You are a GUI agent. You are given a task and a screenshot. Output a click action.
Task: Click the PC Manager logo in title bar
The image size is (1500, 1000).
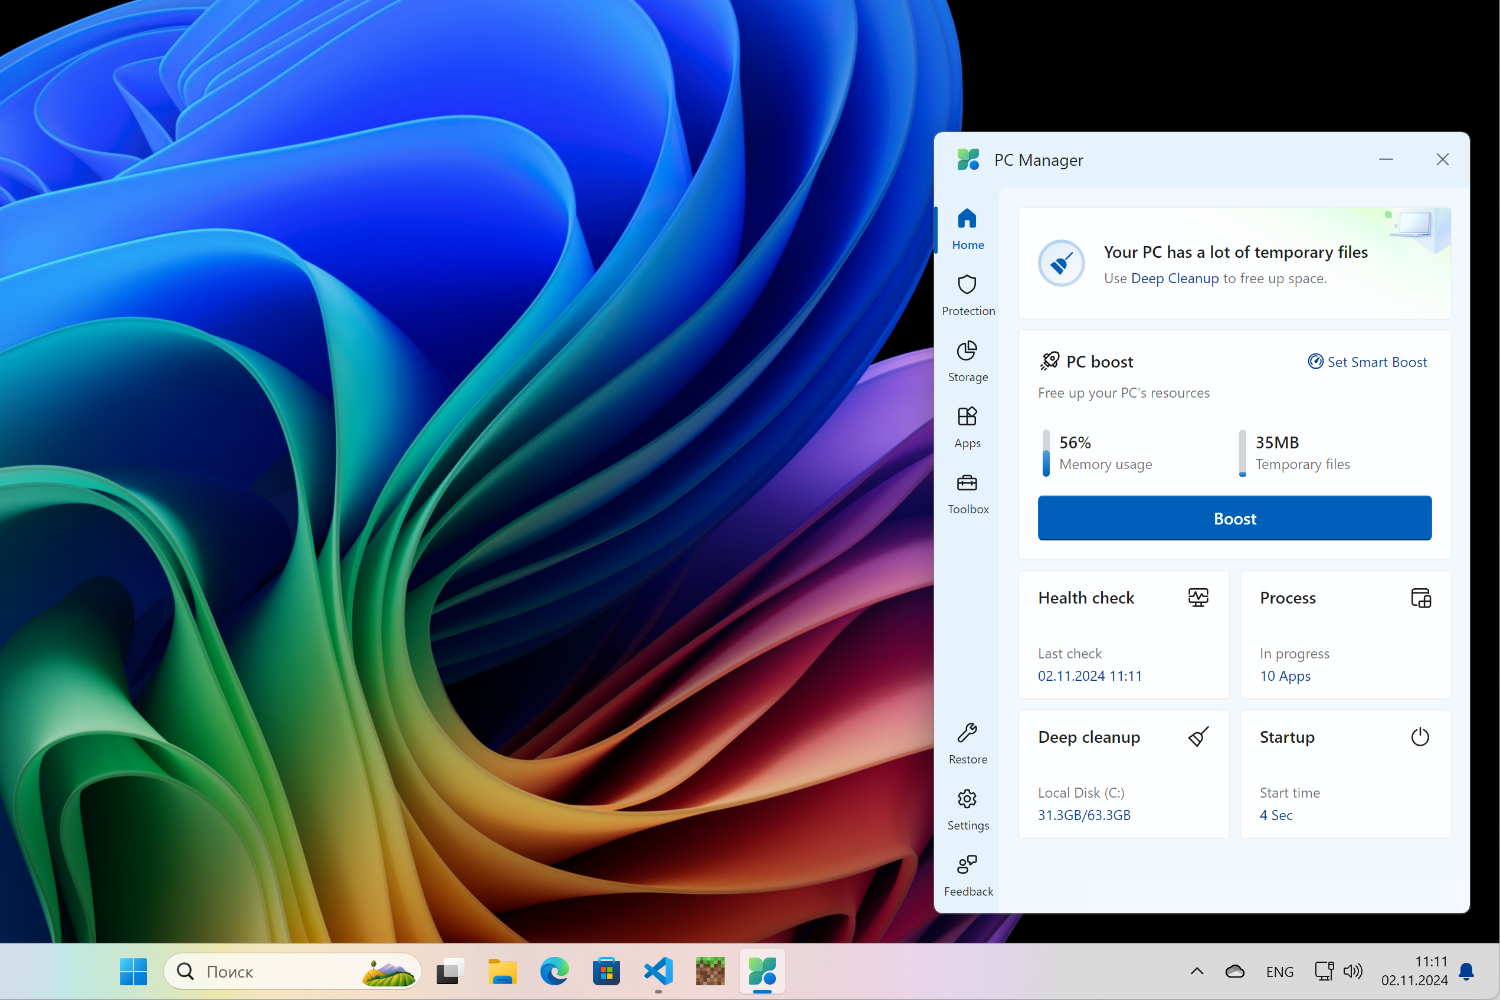coord(968,159)
